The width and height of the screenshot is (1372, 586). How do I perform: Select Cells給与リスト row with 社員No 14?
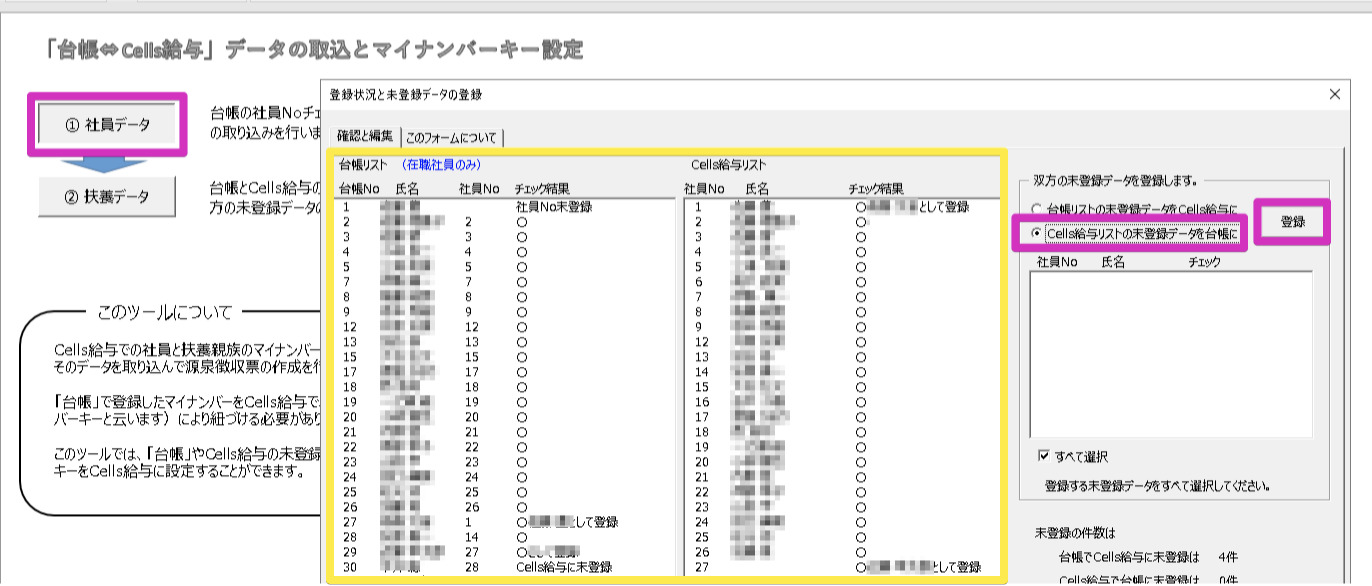tap(842, 372)
